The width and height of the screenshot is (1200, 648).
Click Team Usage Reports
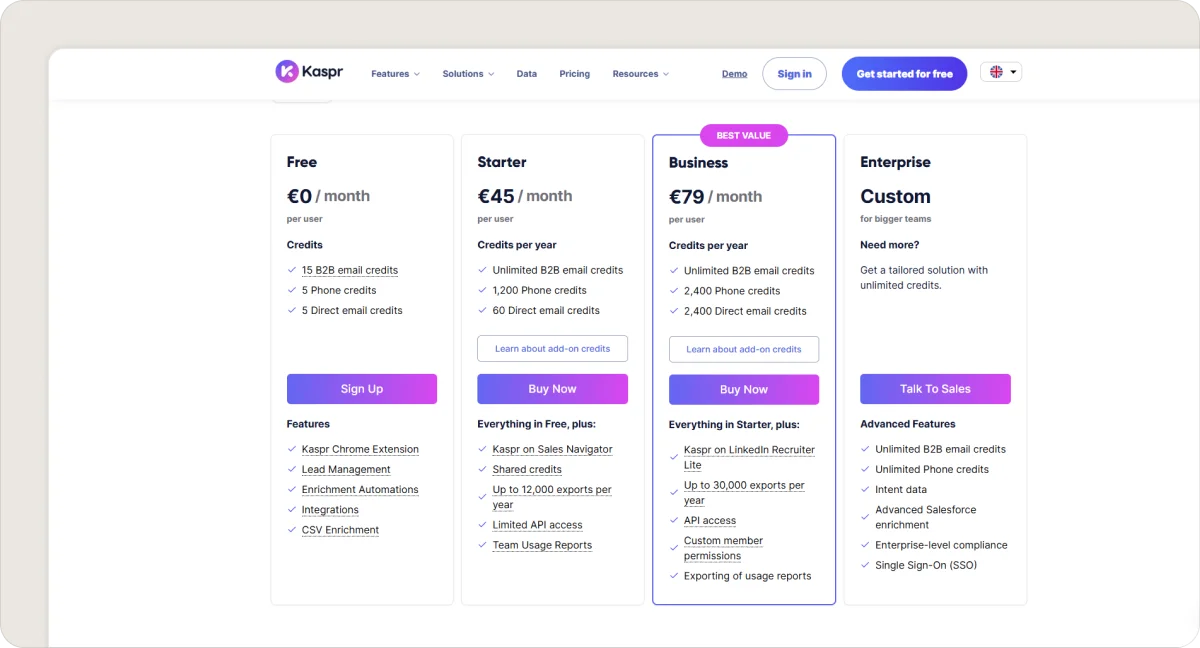[x=542, y=545]
